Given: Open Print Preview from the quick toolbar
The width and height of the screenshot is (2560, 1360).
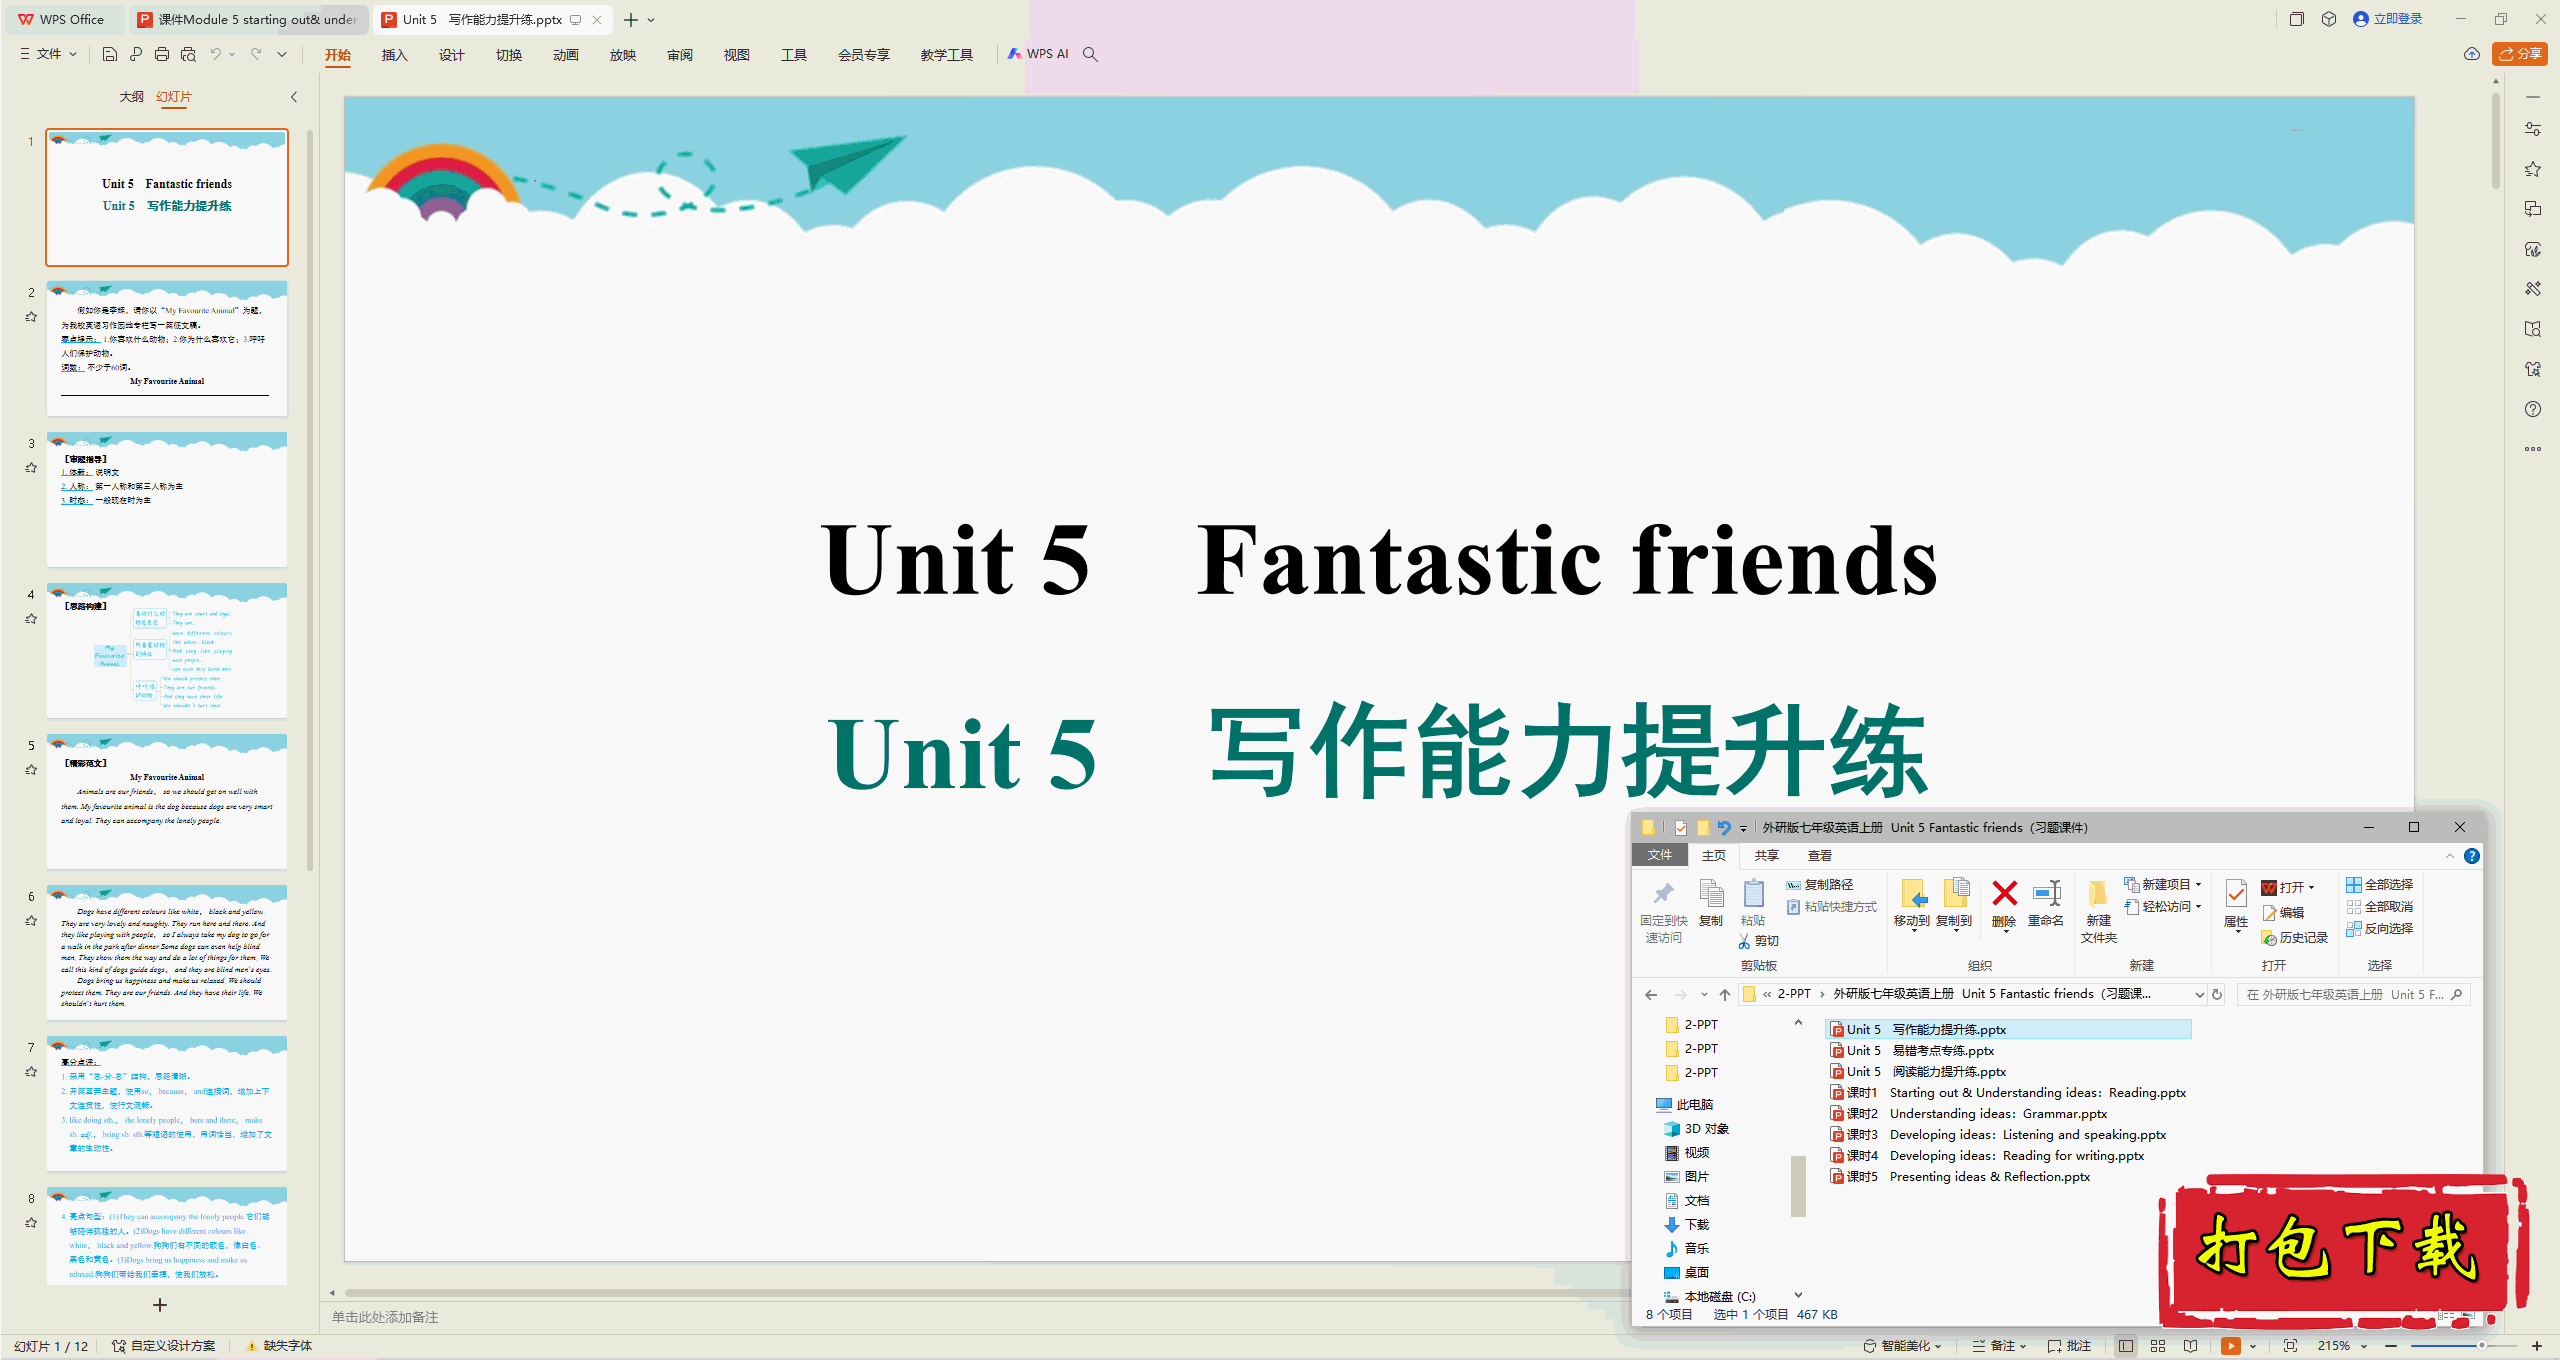Looking at the screenshot, I should [188, 54].
